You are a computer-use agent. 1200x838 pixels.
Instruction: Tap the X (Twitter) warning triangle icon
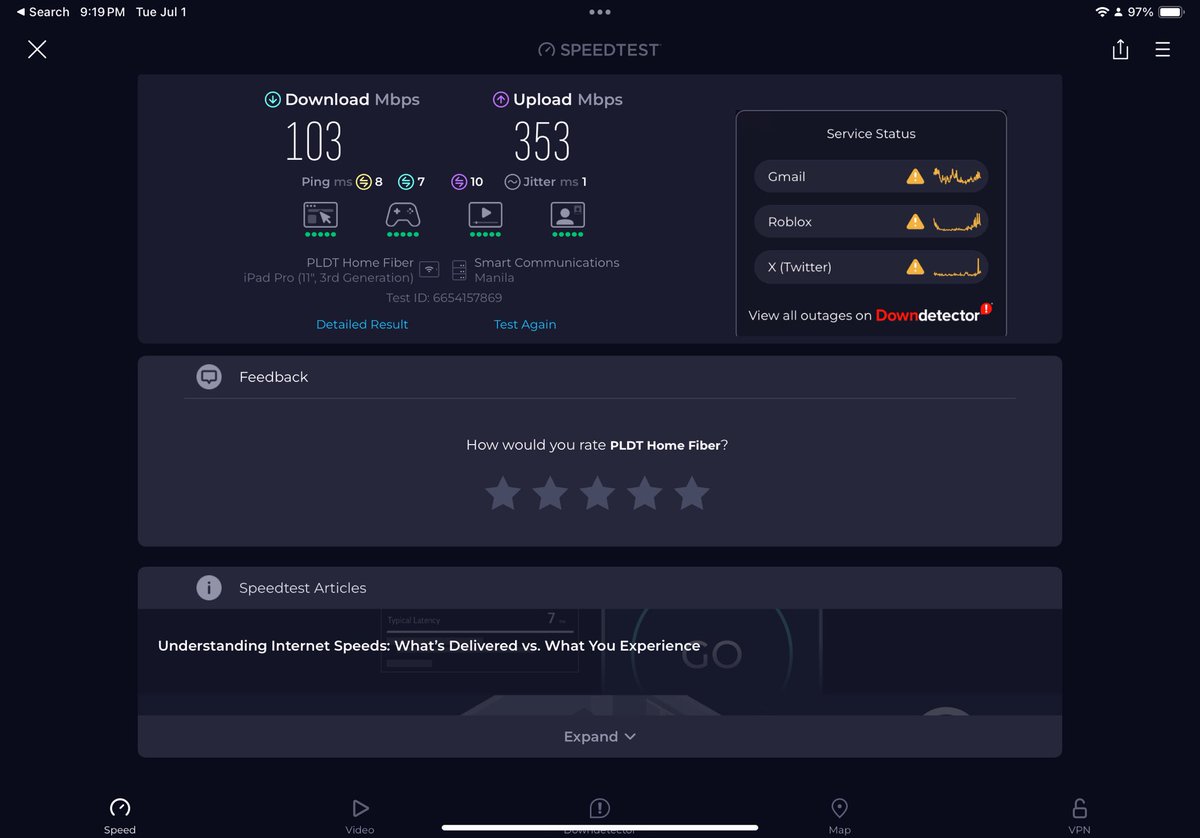tap(915, 267)
